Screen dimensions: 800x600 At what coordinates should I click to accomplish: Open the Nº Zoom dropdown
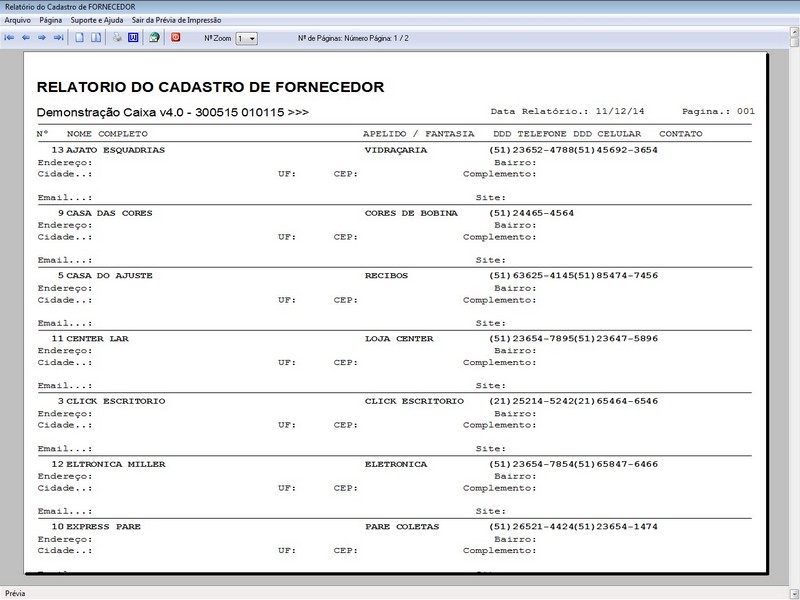(x=251, y=38)
